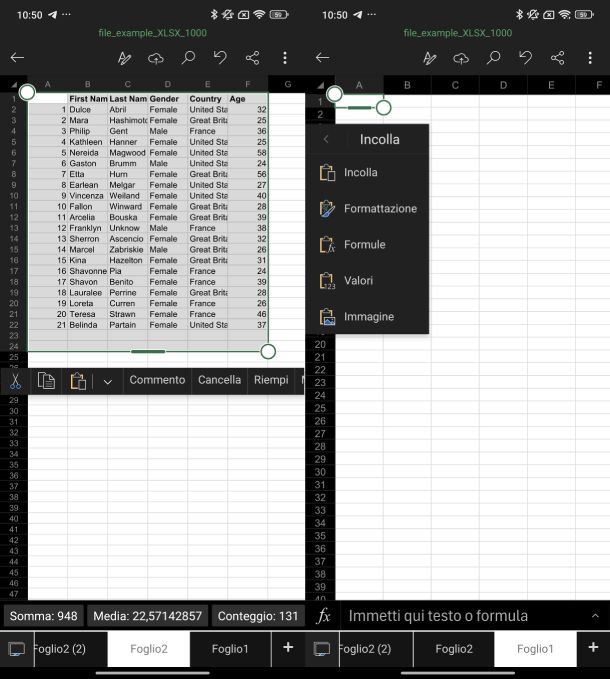Go back using right screen's back arrow
Image resolution: width=610 pixels, height=679 pixels.
(x=323, y=58)
